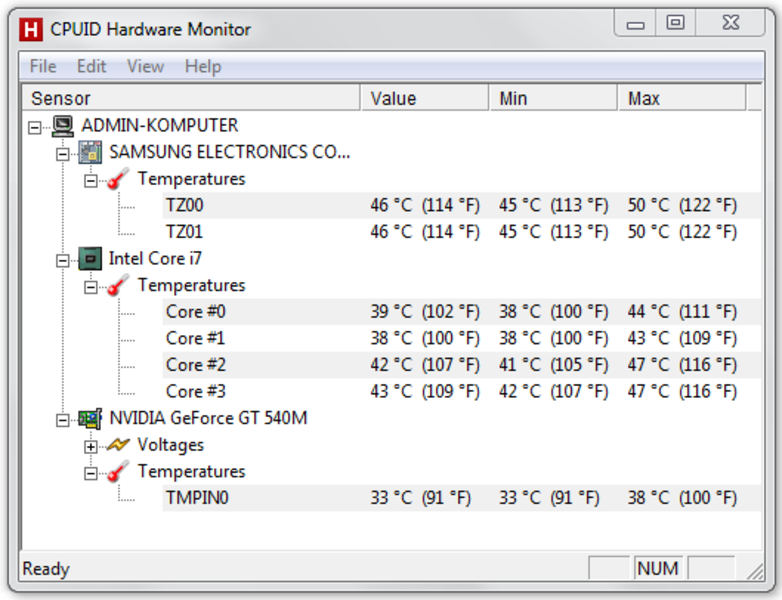Select the ADMIN-KOMPUTER label

coord(160,125)
